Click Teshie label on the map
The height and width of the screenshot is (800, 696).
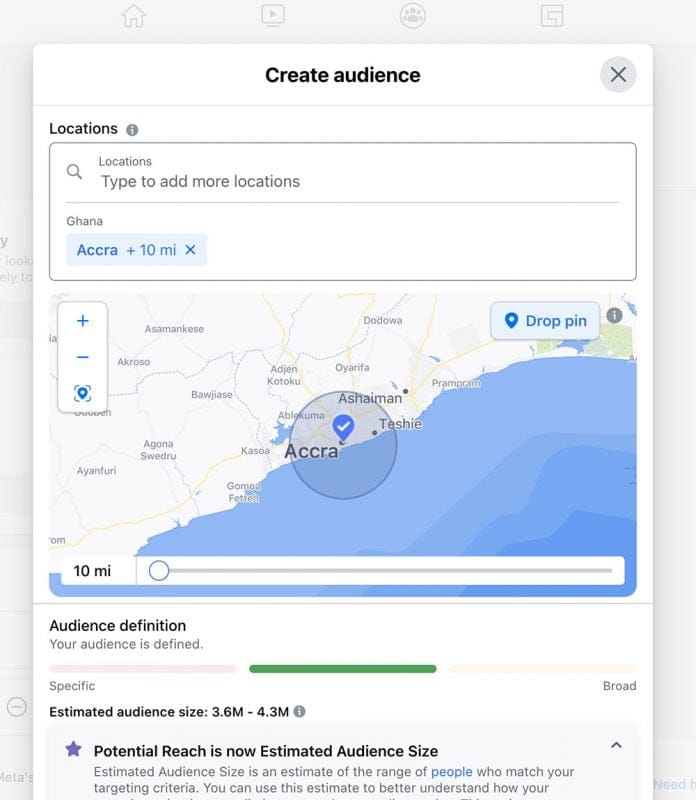point(401,423)
